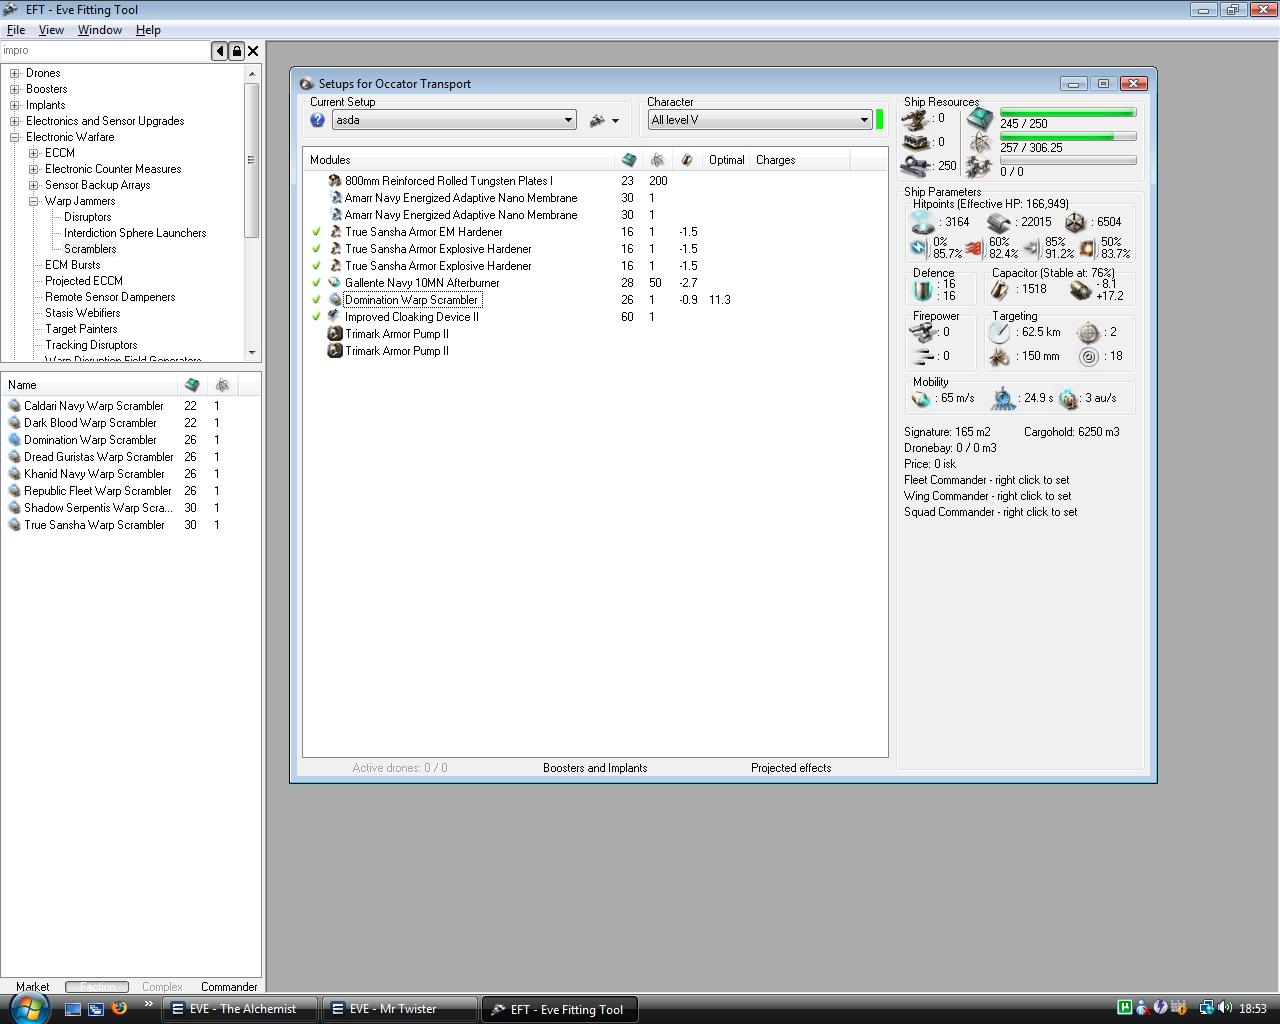This screenshot has height=1024, width=1280.
Task: Sort modules by the CPU column icon
Action: click(629, 160)
